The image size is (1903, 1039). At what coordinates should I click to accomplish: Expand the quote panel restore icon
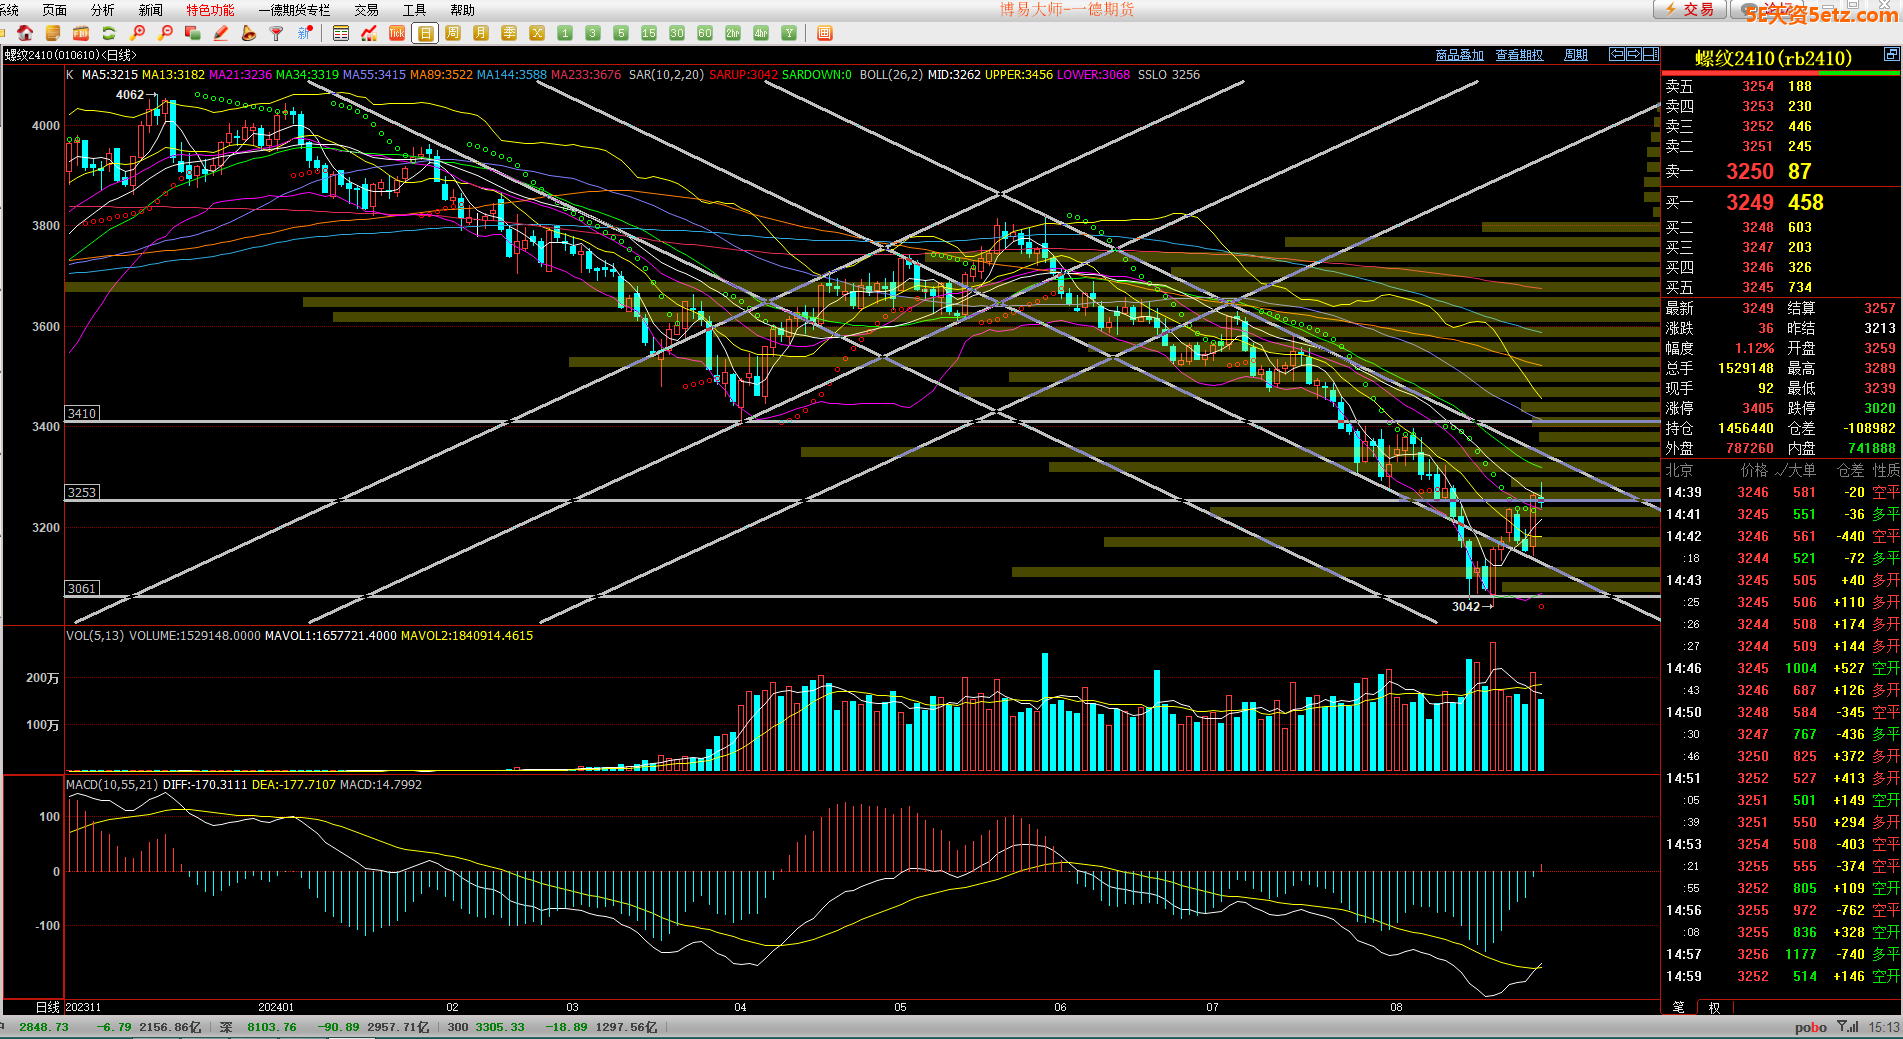[x=1891, y=55]
